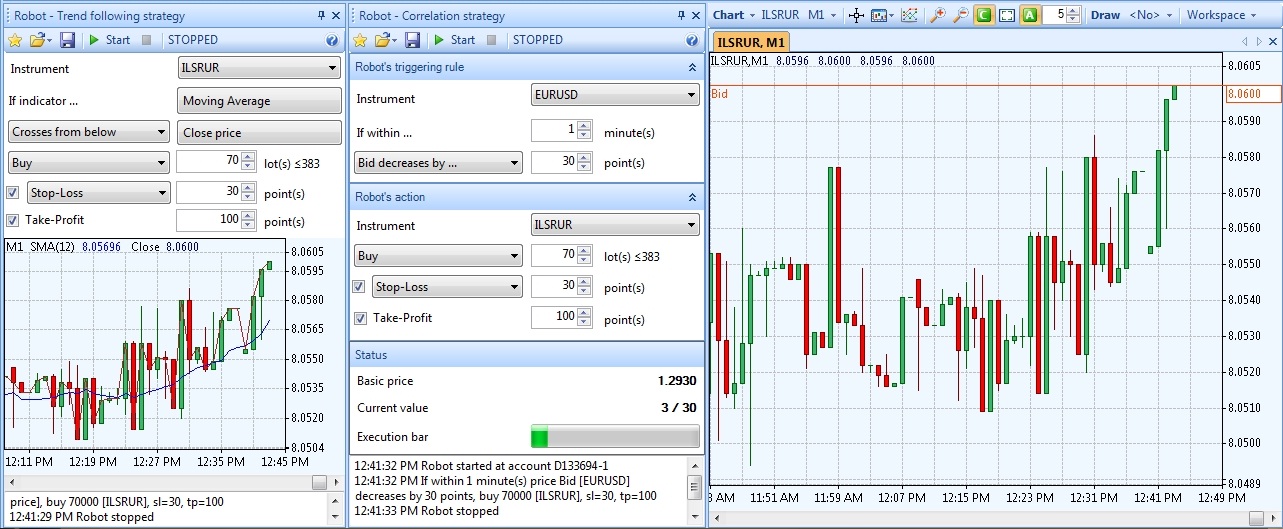Collapse the Robot's triggering rule section
Image resolution: width=1283 pixels, height=529 pixels.
pyautogui.click(x=692, y=67)
